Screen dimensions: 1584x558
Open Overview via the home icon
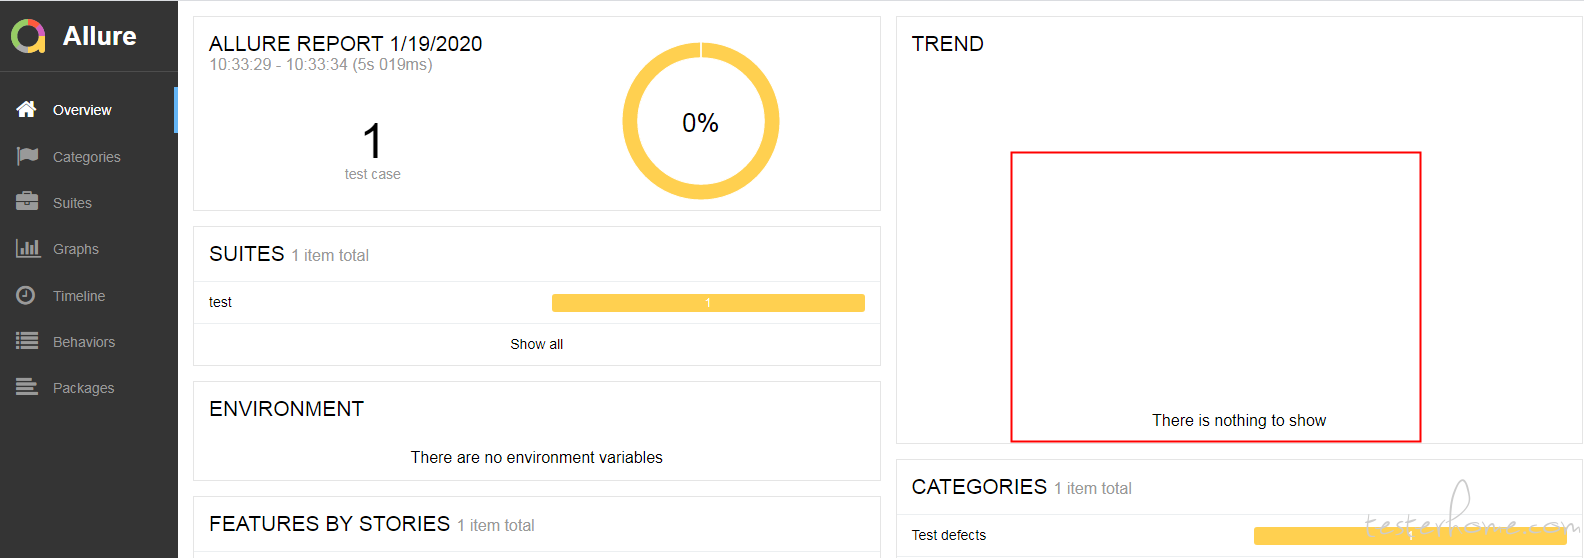click(27, 109)
